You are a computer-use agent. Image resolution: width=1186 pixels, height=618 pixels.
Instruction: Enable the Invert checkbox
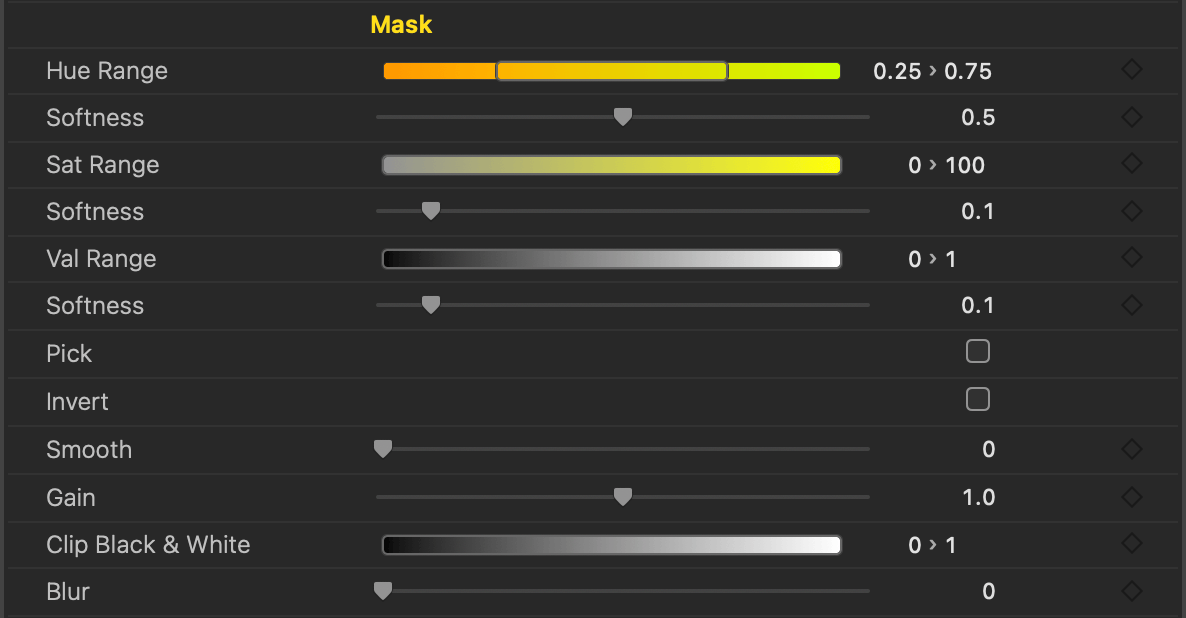(978, 400)
